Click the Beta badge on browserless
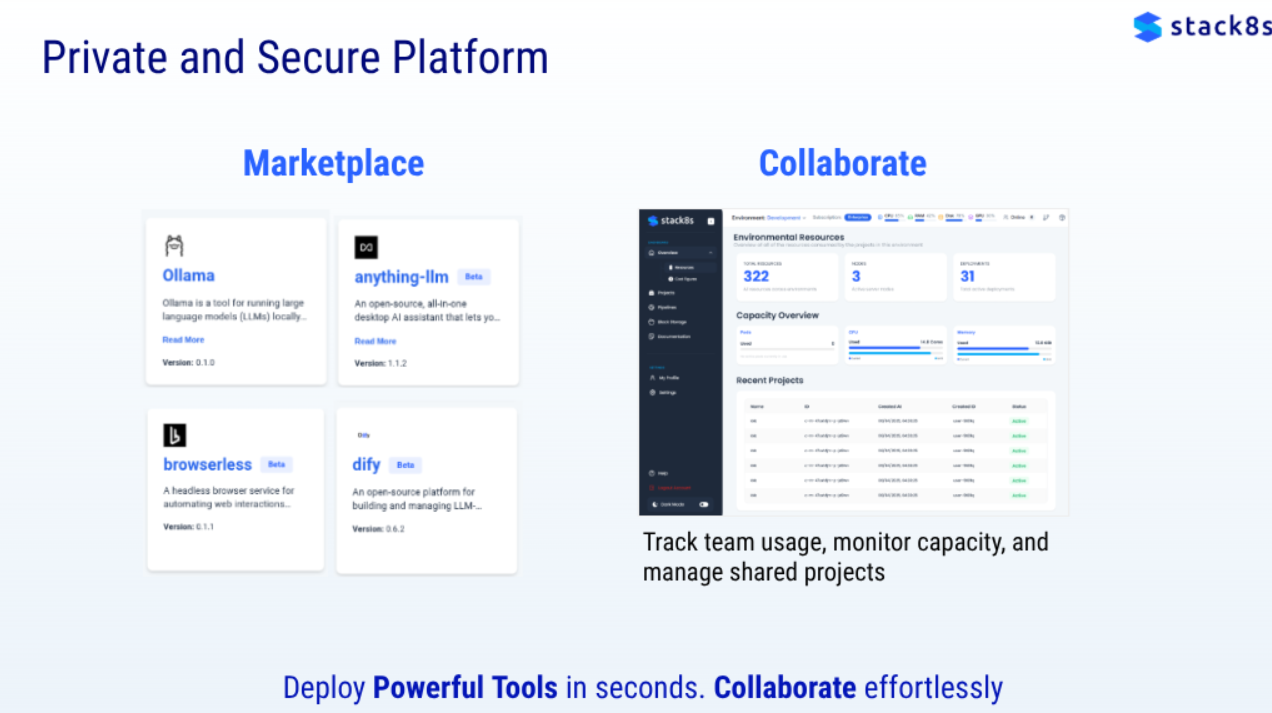 [x=276, y=465]
